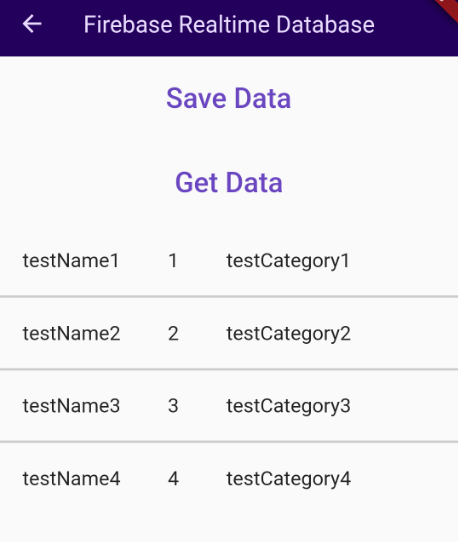
Task: Click number 3 in third row
Action: (173, 406)
